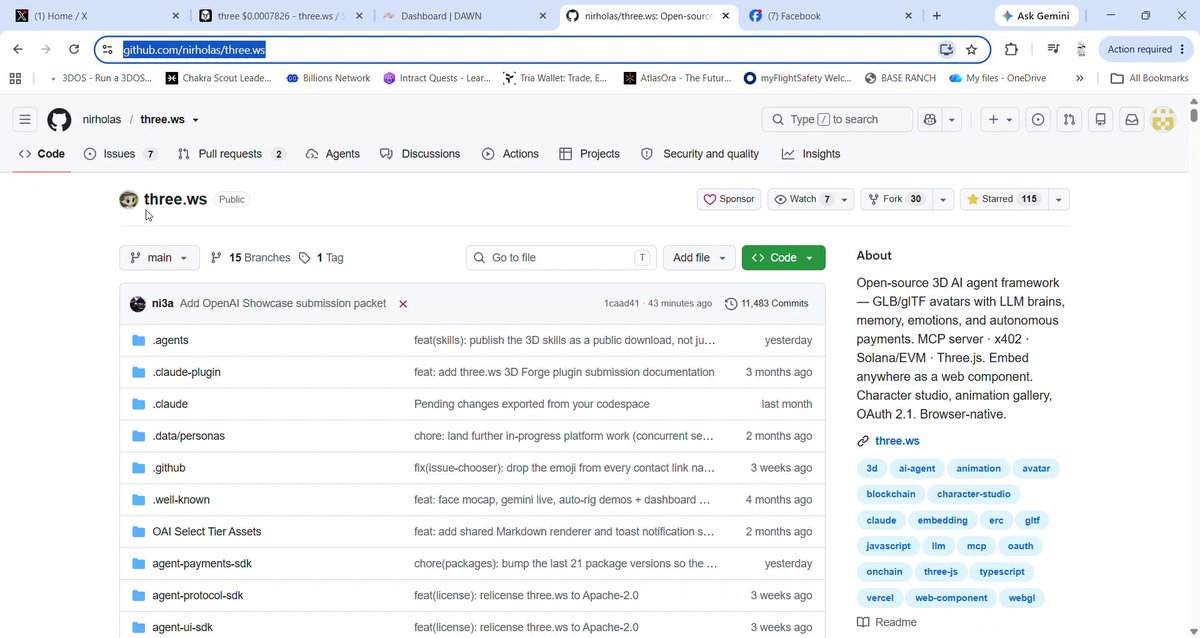Image resolution: width=1200 pixels, height=638 pixels.
Task: Open a new browser tab
Action: point(936,16)
